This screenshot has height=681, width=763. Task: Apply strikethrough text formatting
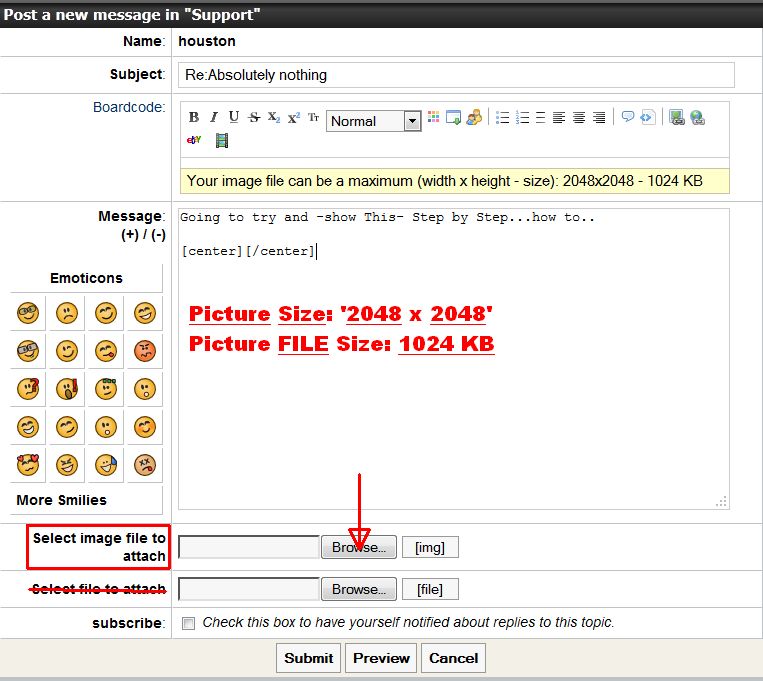click(253, 117)
